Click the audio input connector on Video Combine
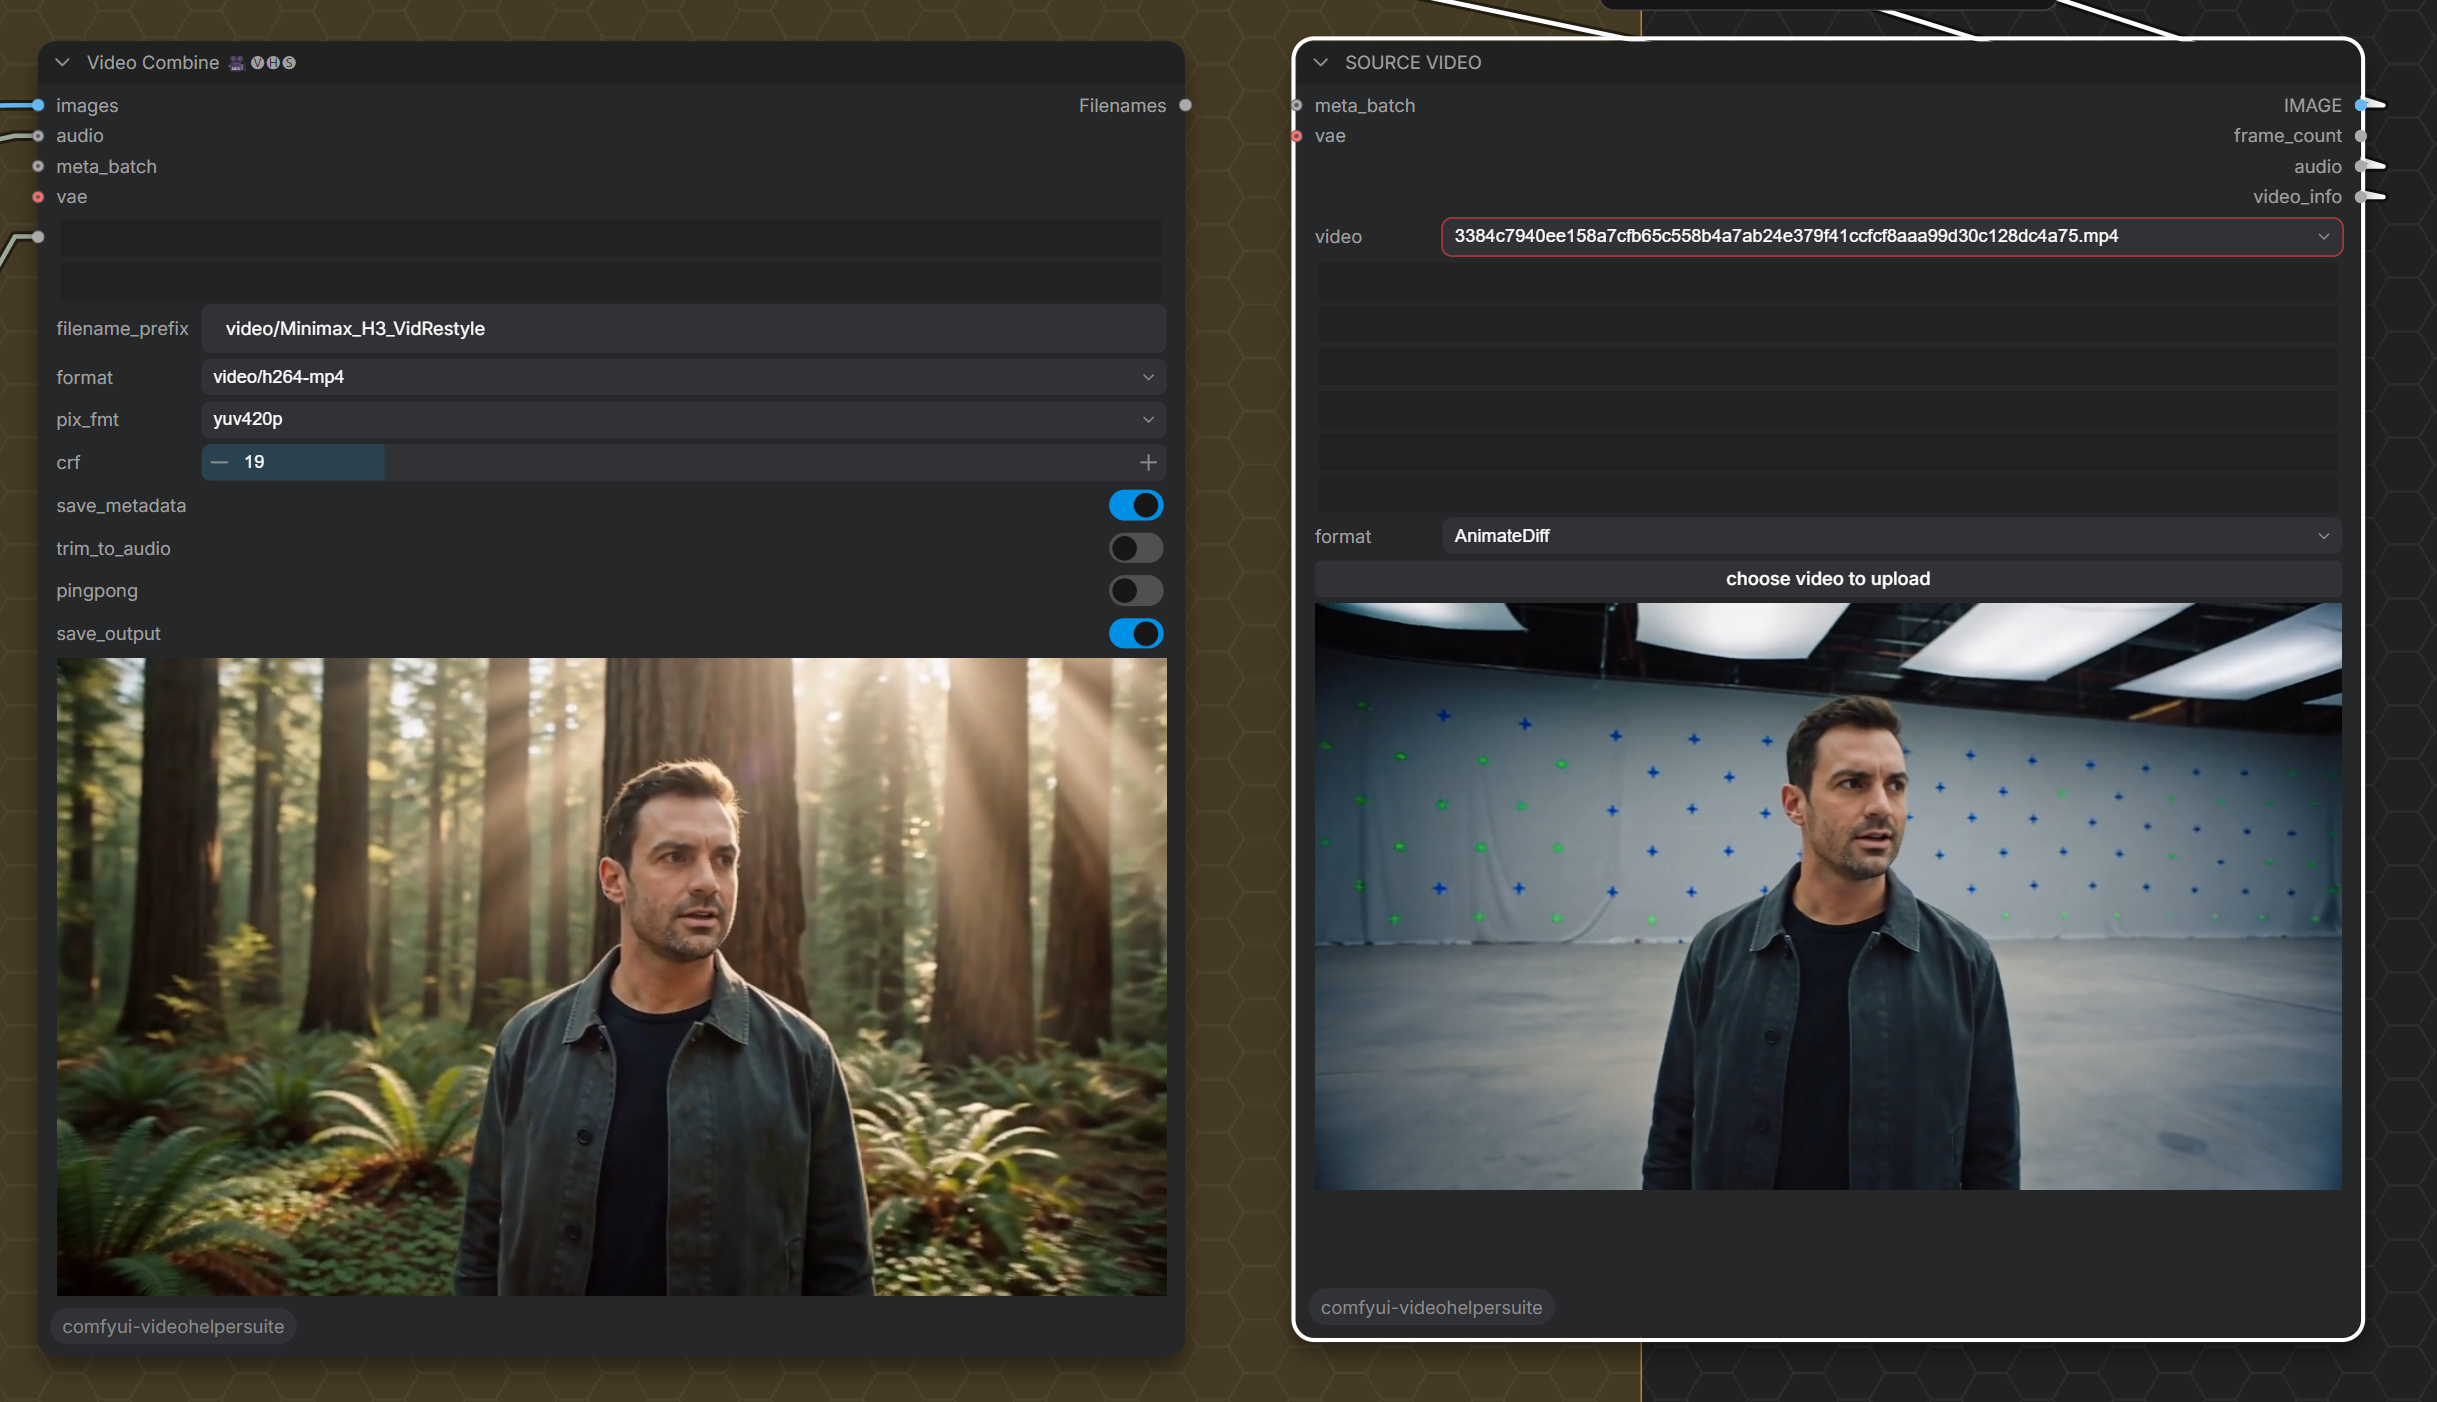This screenshot has height=1402, width=2437. click(x=38, y=136)
